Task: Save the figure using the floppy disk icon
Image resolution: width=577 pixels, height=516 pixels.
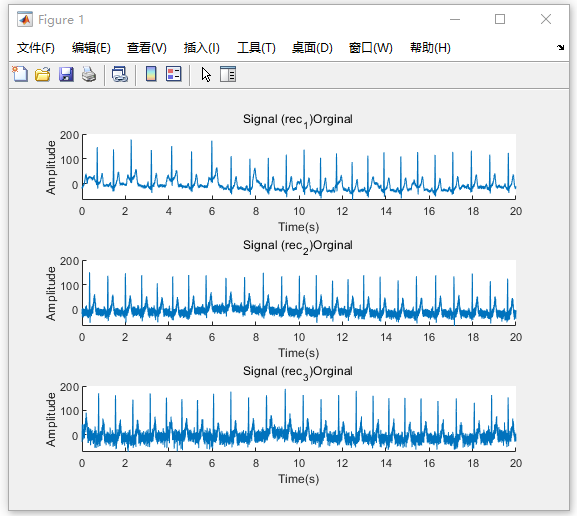Action: click(66, 74)
